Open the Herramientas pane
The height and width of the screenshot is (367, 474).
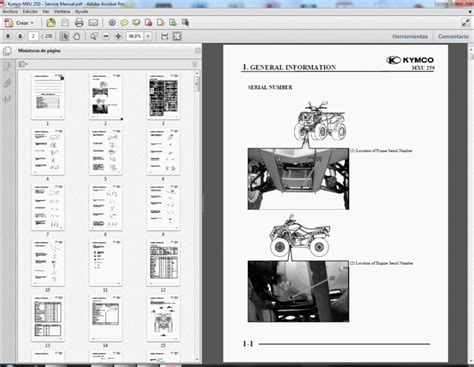click(x=410, y=36)
